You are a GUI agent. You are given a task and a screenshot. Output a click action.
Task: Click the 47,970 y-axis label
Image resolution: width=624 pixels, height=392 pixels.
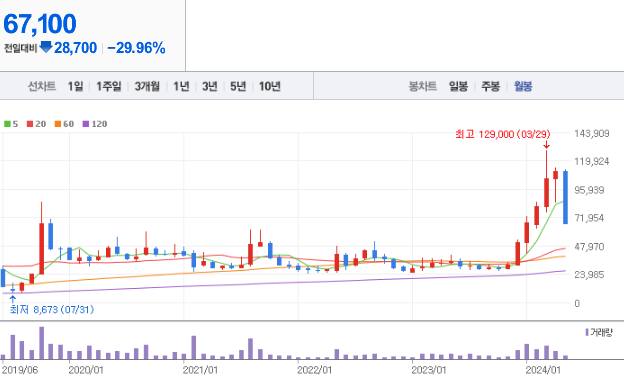coord(589,246)
